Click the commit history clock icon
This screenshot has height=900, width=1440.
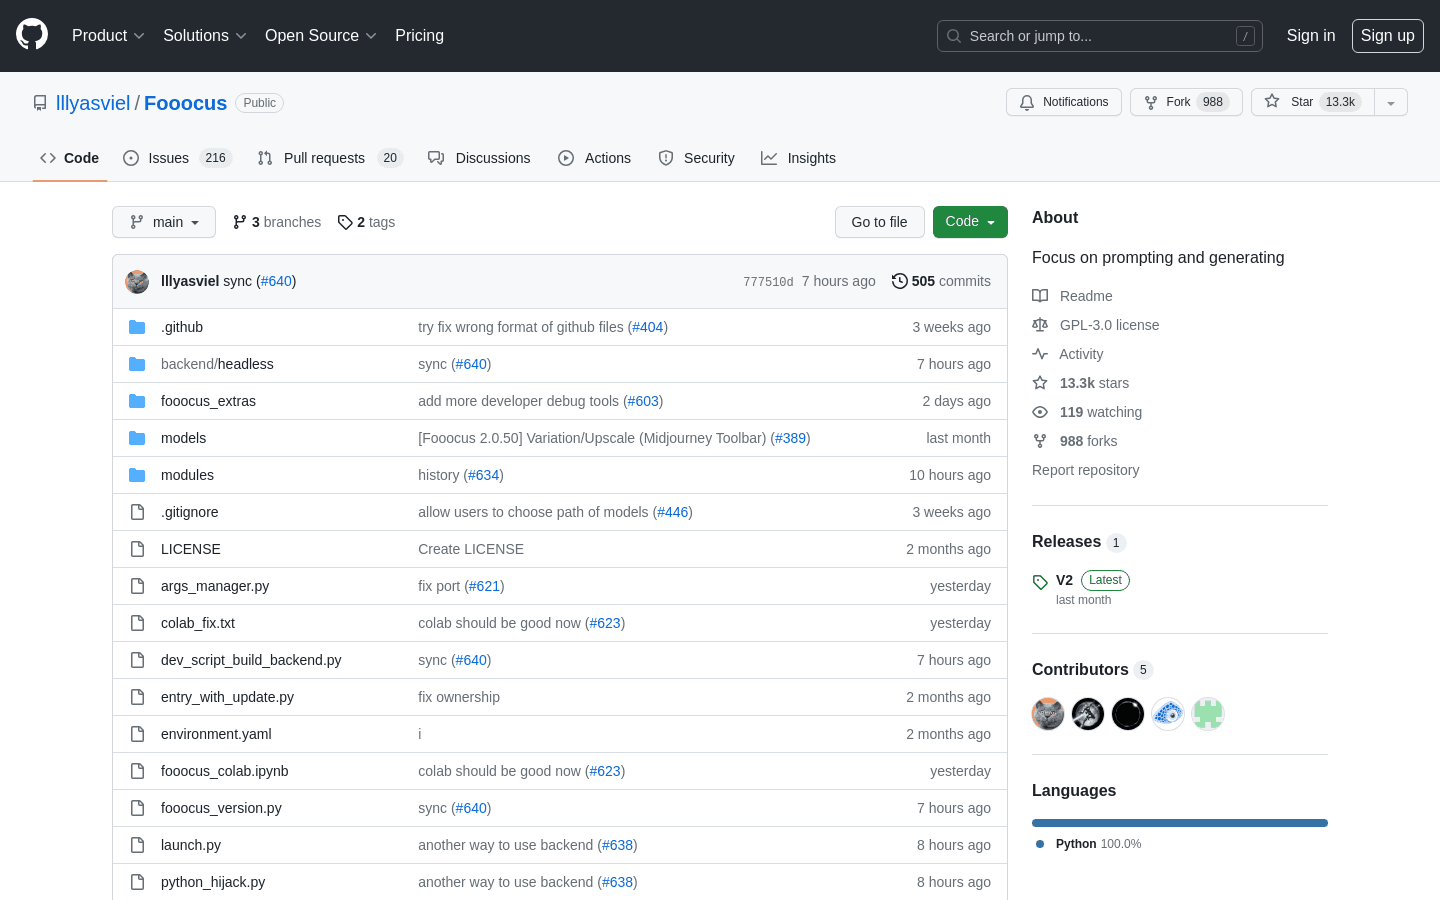tap(898, 281)
